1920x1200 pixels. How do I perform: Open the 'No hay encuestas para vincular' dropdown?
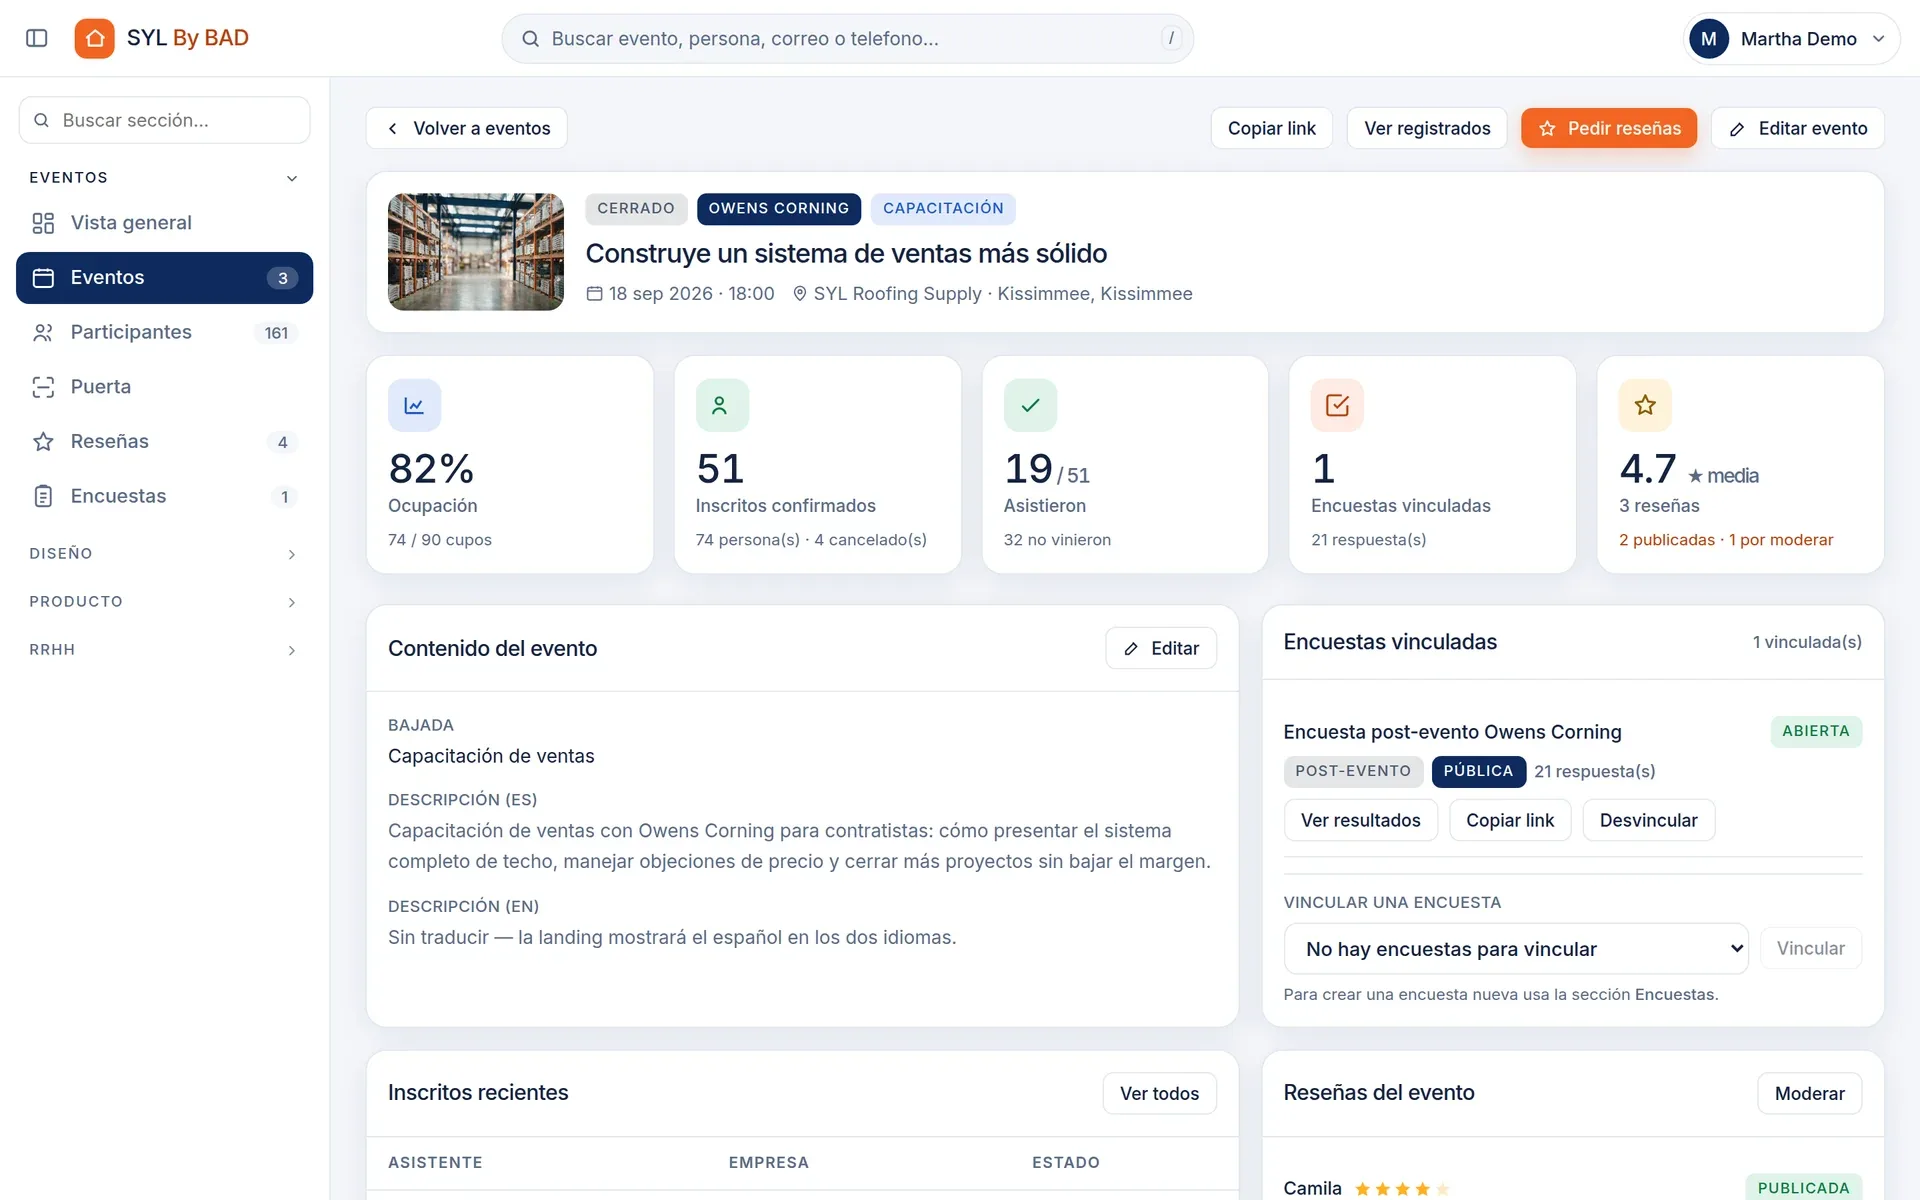click(1516, 949)
